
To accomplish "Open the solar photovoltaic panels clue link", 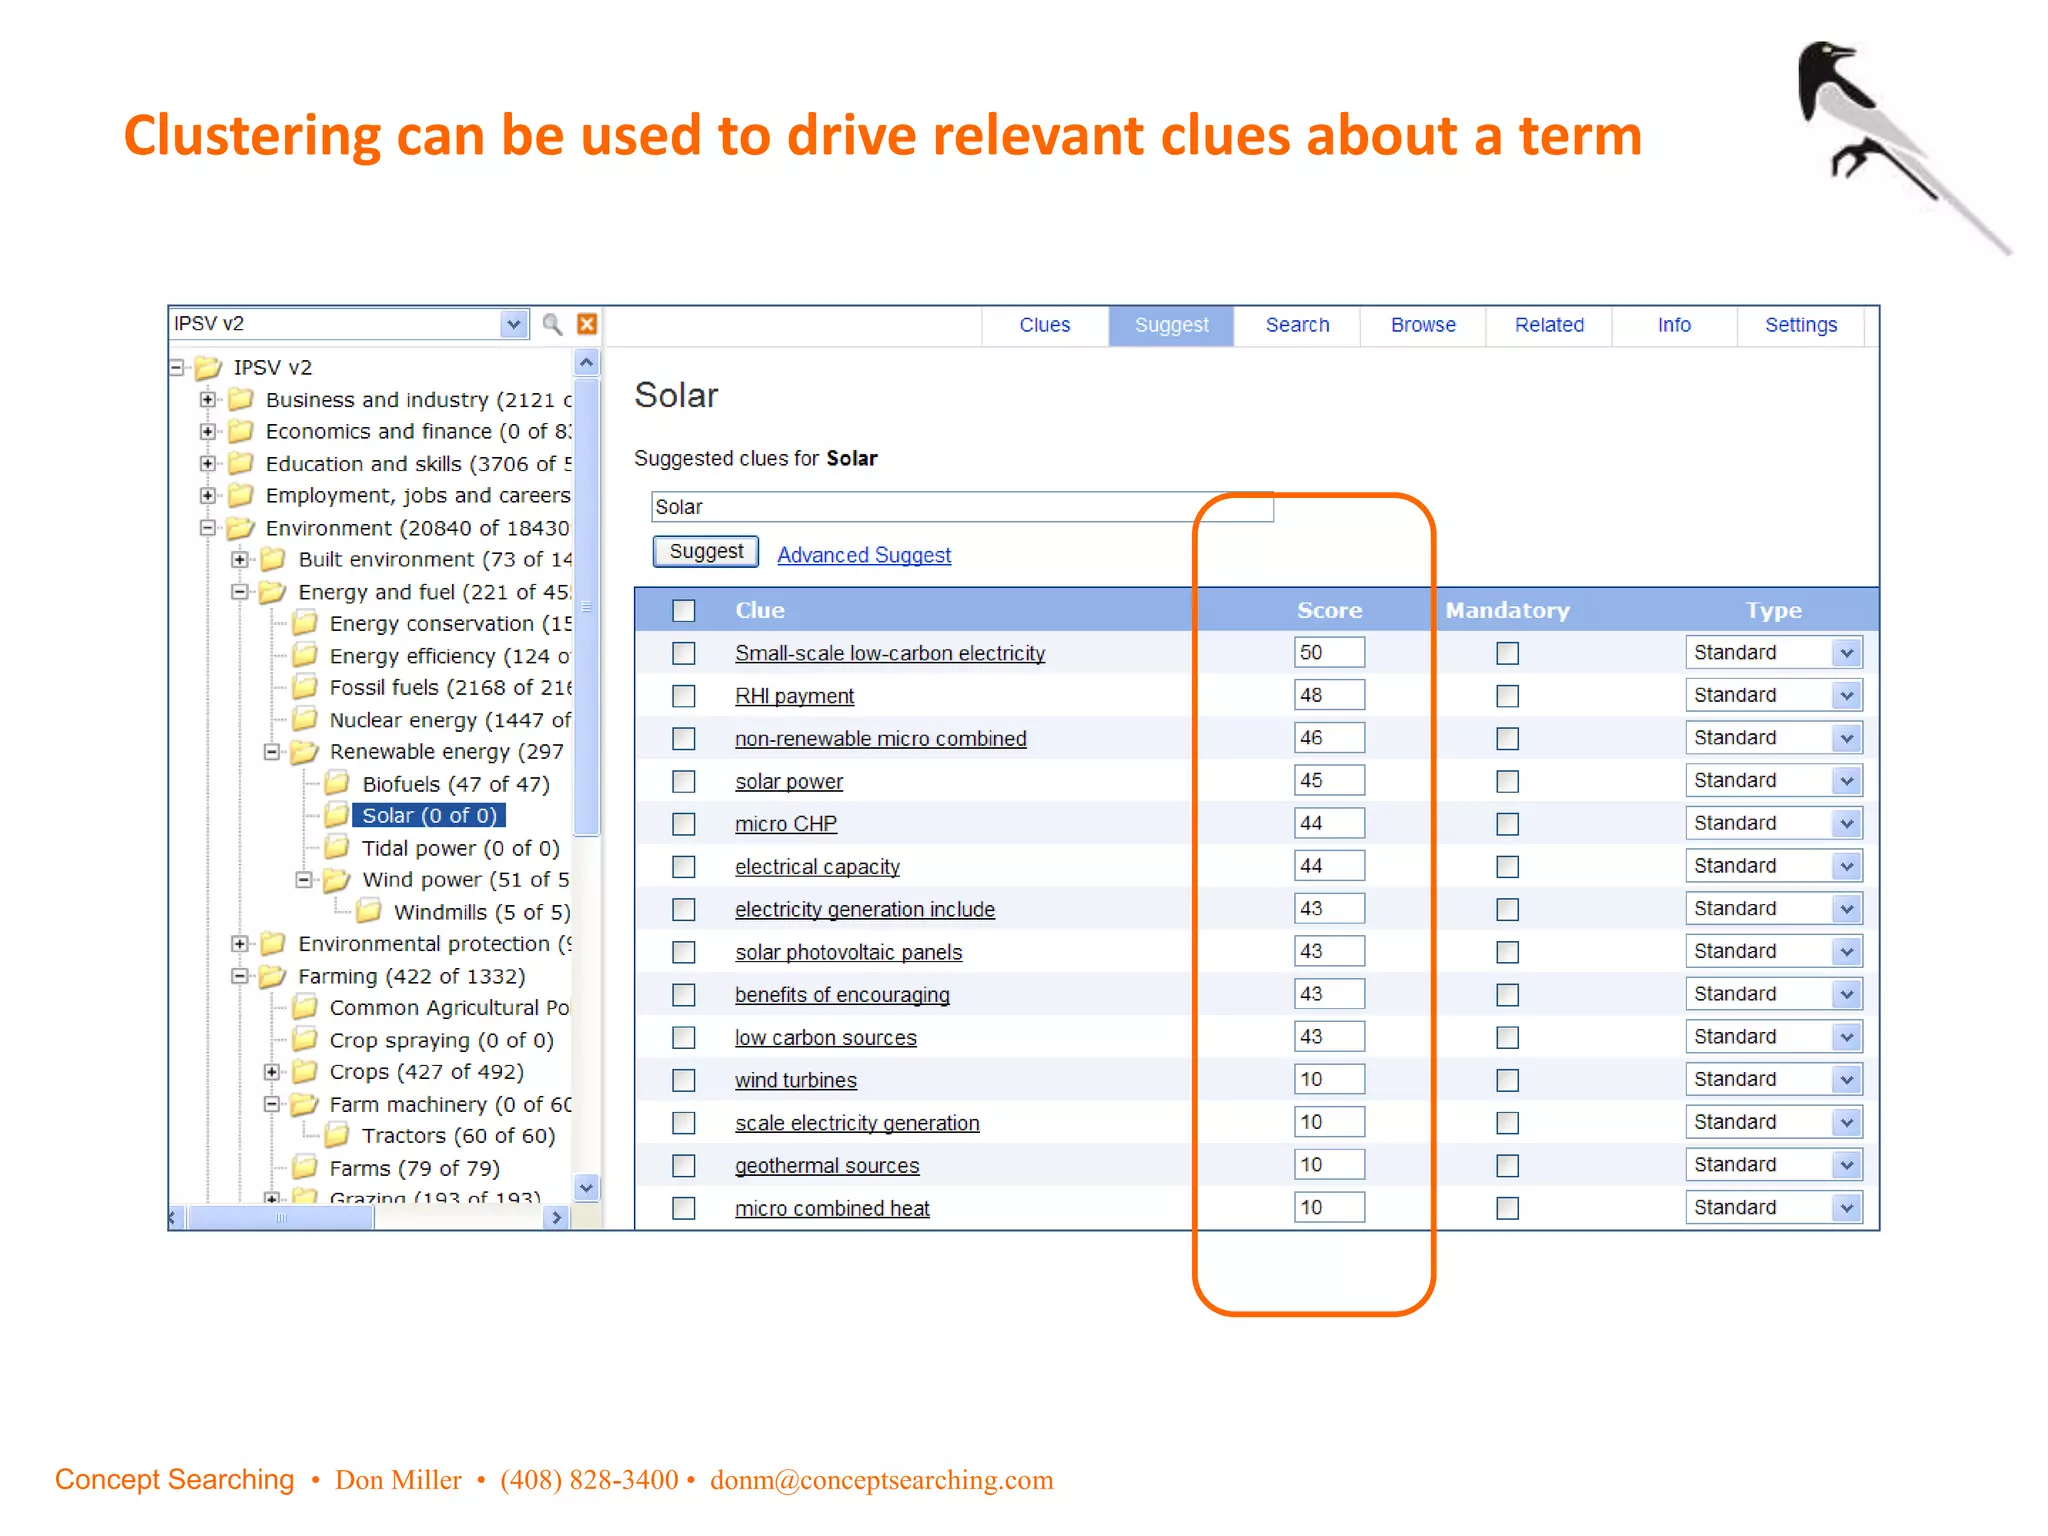I will pyautogui.click(x=848, y=952).
